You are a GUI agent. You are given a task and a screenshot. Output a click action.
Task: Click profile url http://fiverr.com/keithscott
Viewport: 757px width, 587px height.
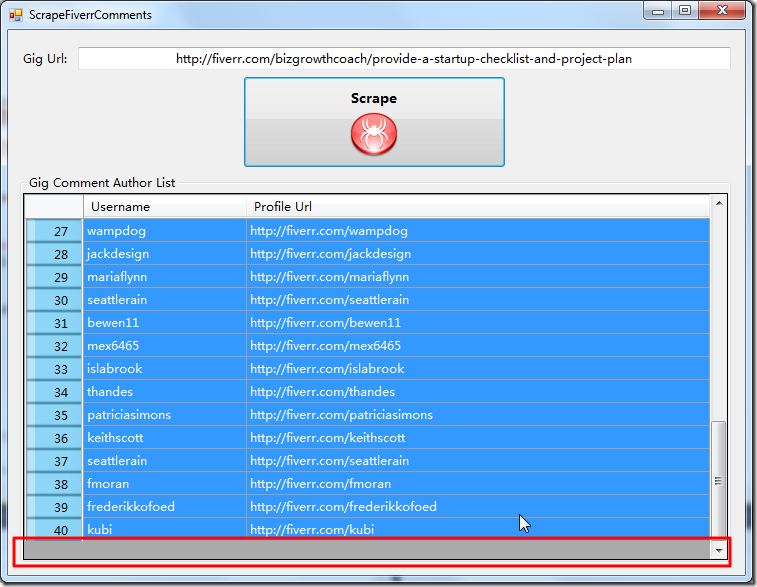pyautogui.click(x=478, y=438)
